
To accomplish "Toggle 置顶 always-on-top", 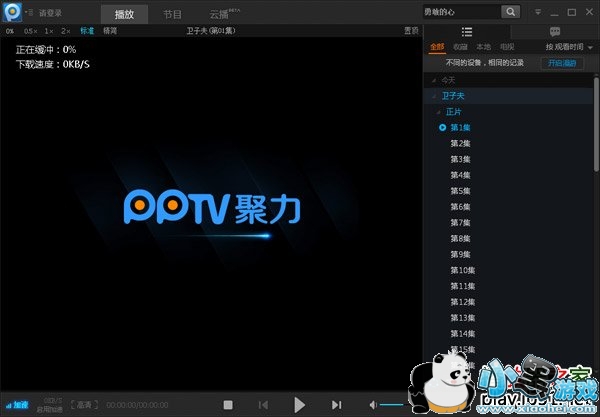I will point(411,31).
